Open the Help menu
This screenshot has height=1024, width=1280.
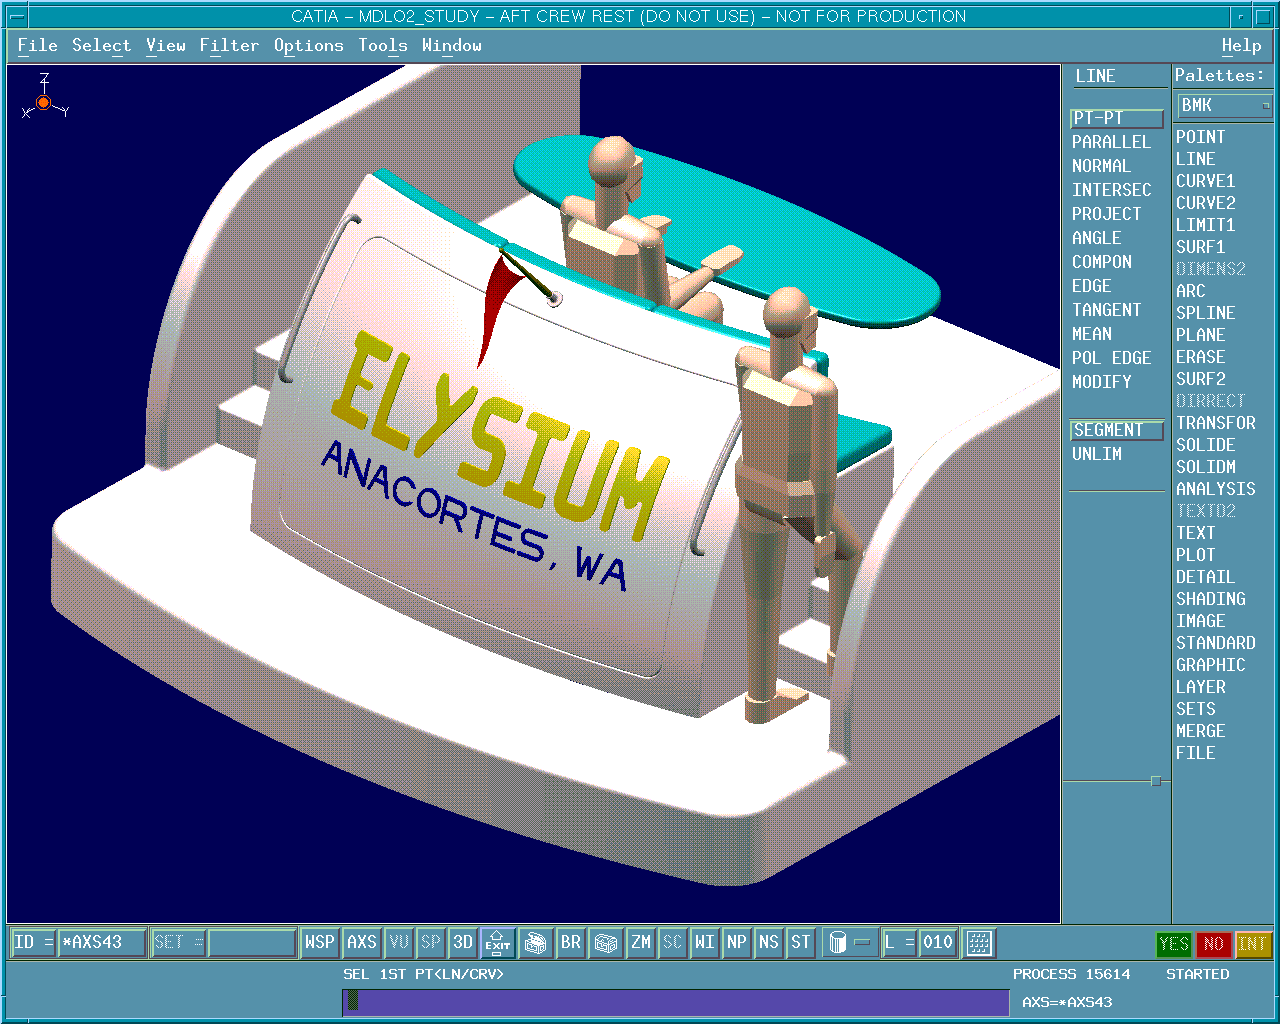[1241, 45]
